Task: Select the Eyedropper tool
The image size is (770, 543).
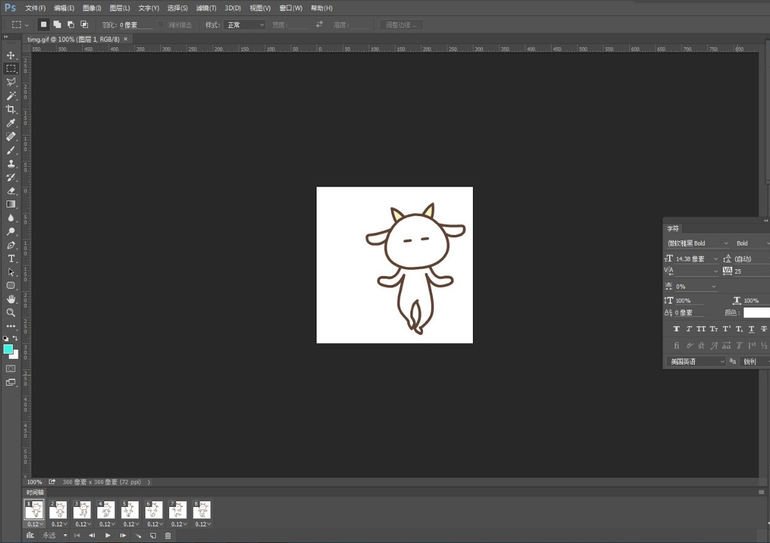Action: pyautogui.click(x=11, y=123)
